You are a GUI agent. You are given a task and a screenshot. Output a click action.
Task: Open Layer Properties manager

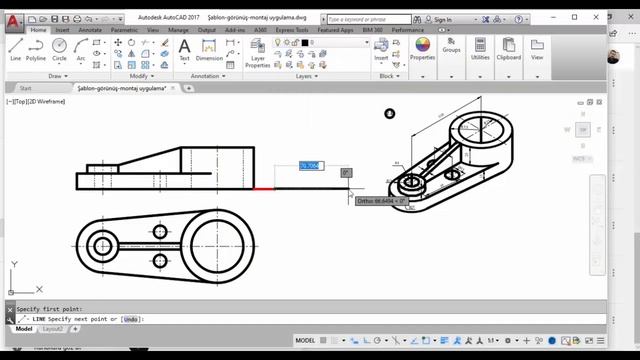point(258,53)
